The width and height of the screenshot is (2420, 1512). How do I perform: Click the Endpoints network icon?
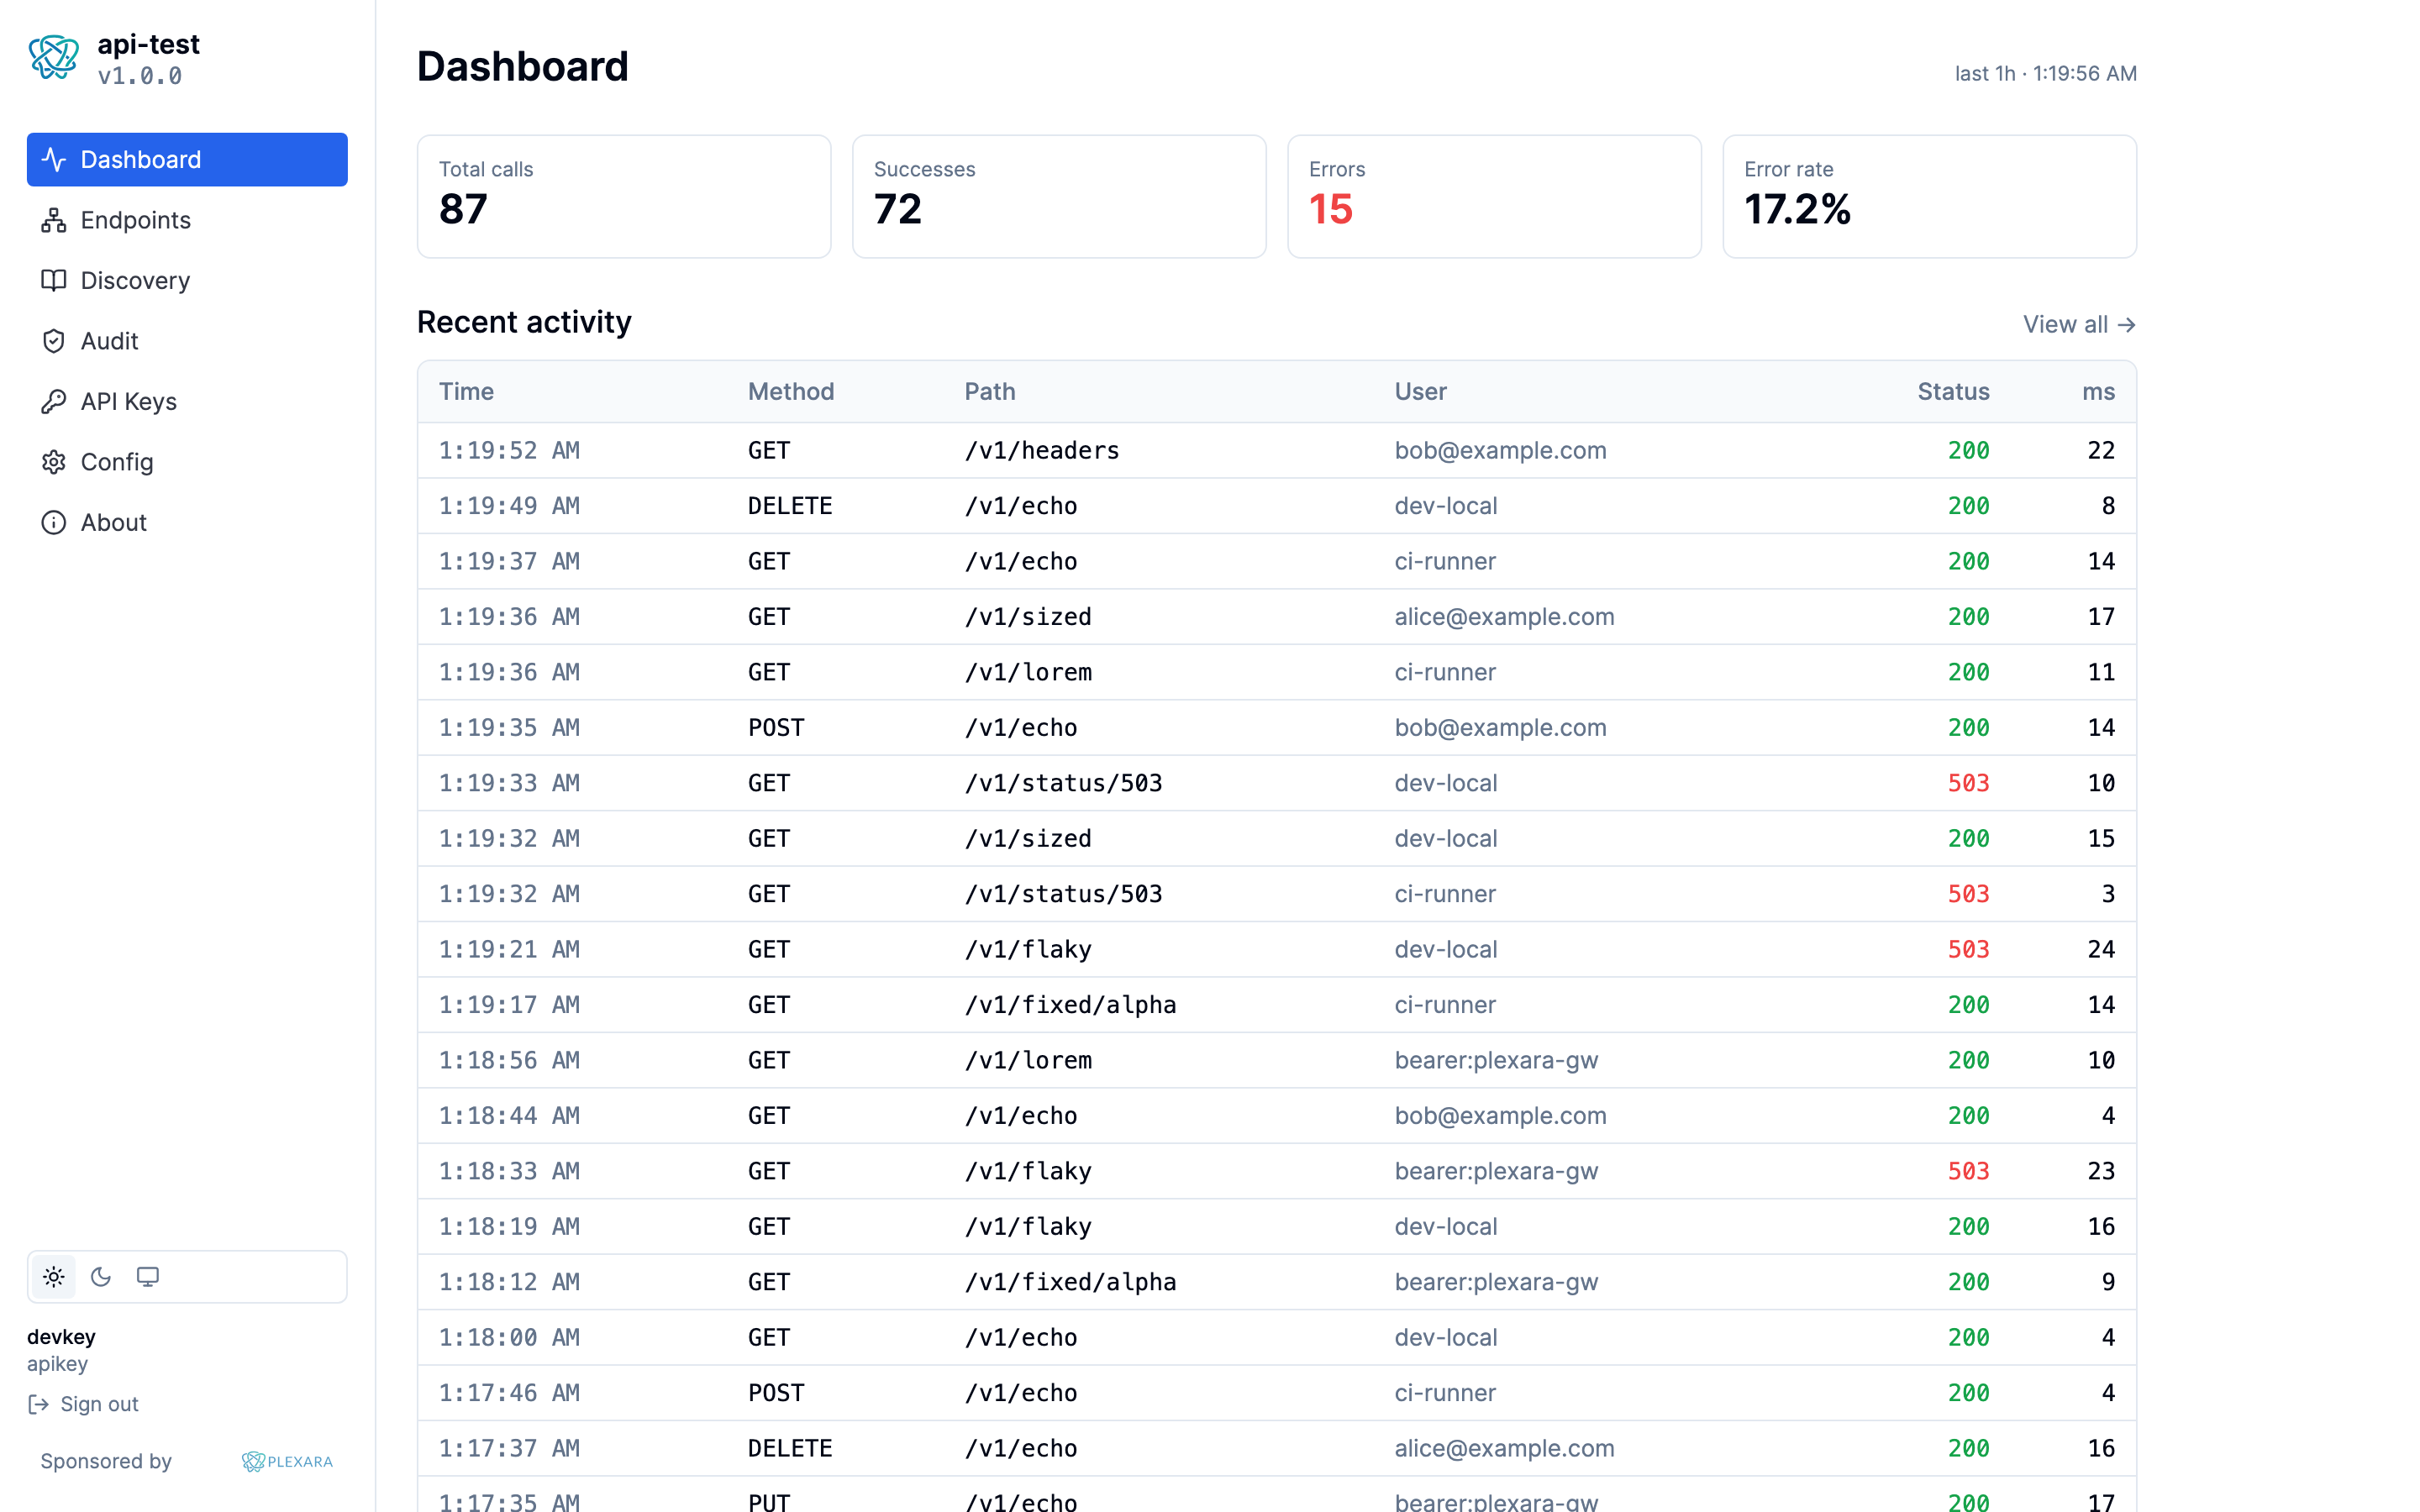coord(54,220)
